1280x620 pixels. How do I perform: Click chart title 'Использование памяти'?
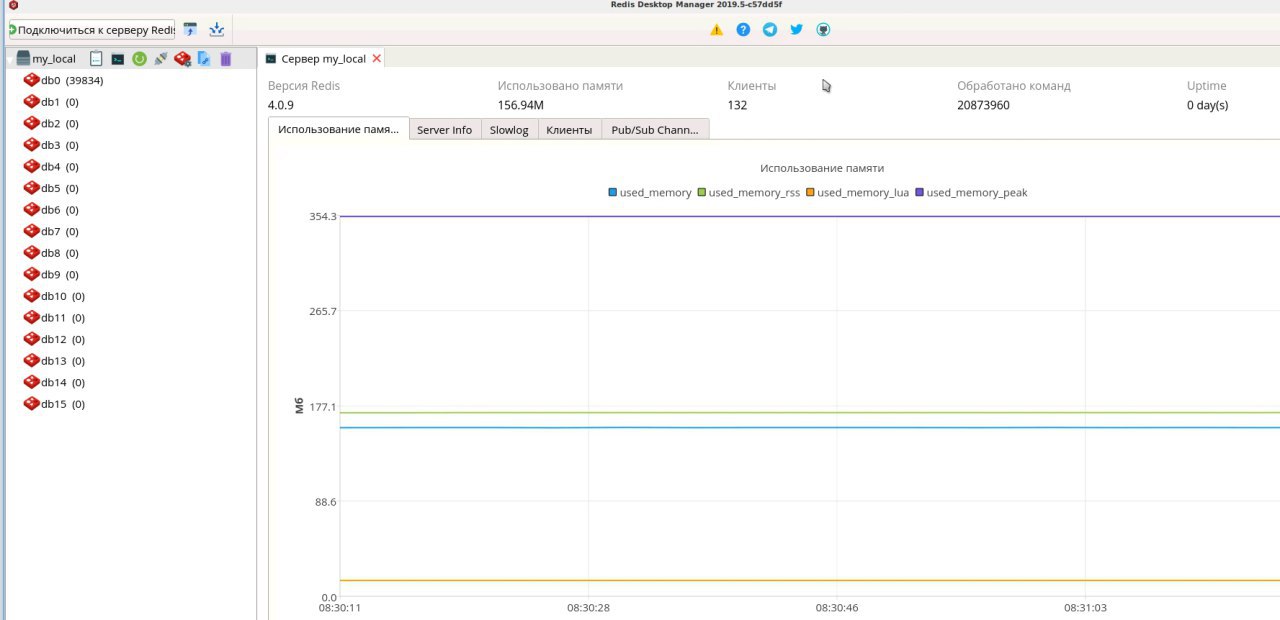click(x=822, y=168)
